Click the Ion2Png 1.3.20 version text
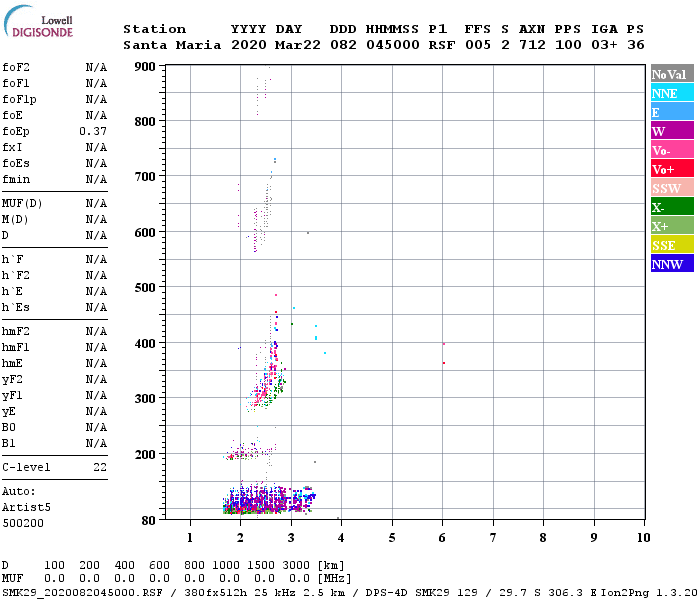Image resolution: width=700 pixels, height=600 pixels. [649, 593]
